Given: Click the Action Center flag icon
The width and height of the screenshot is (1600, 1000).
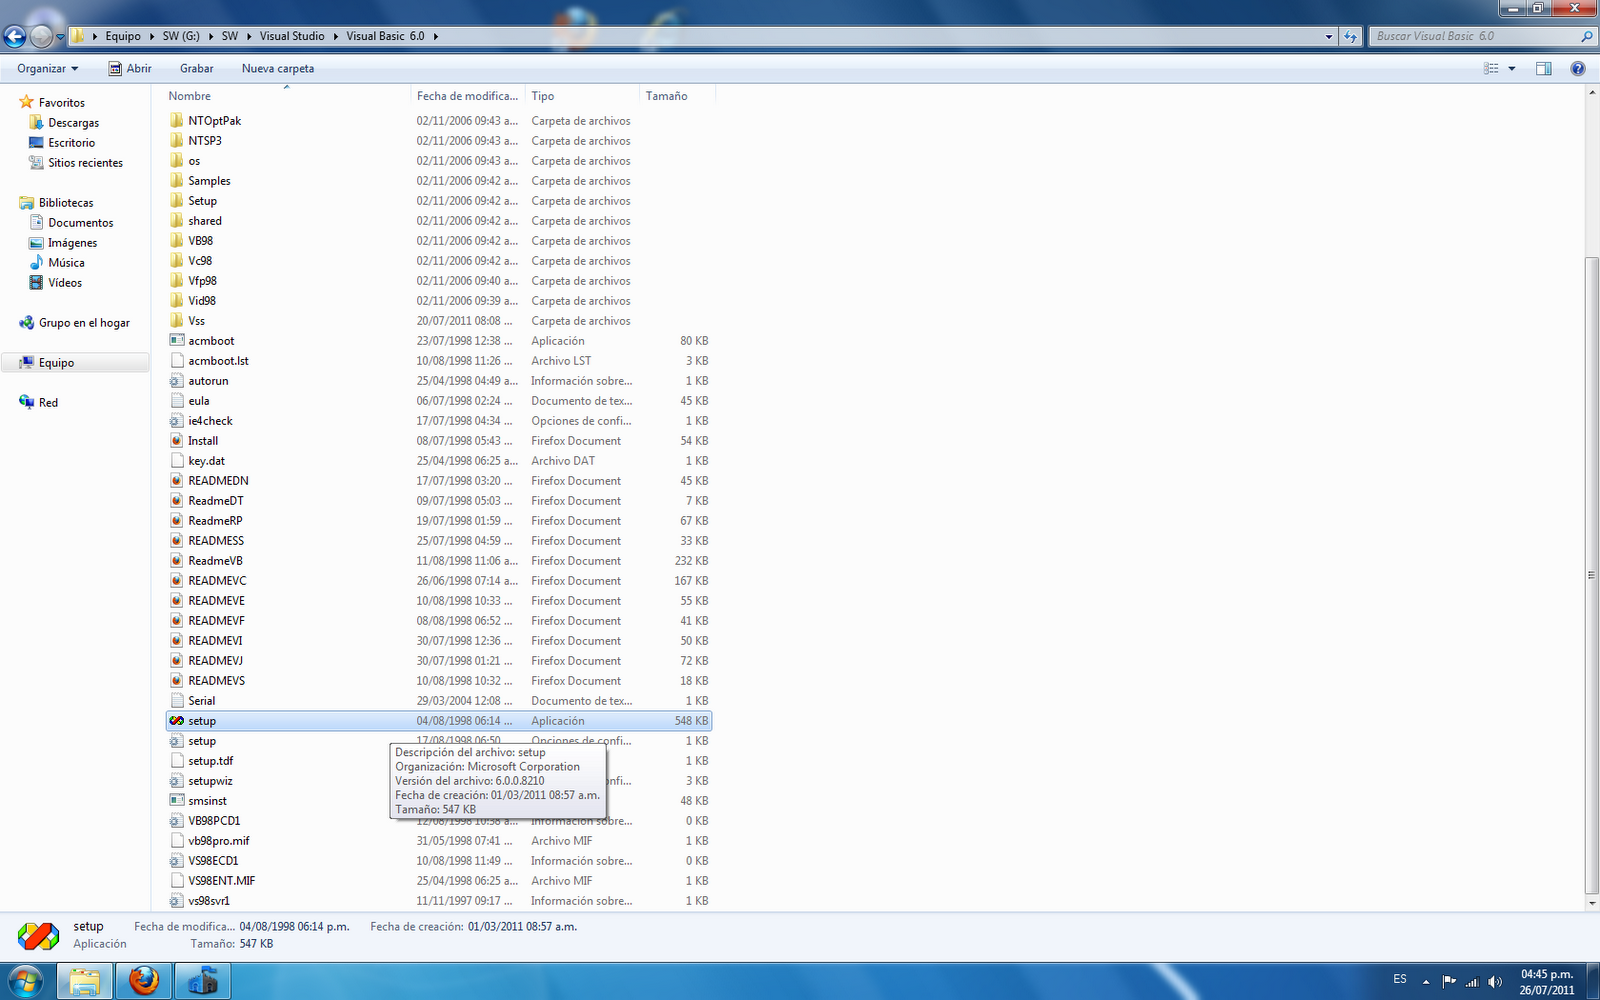Looking at the screenshot, I should 1449,982.
